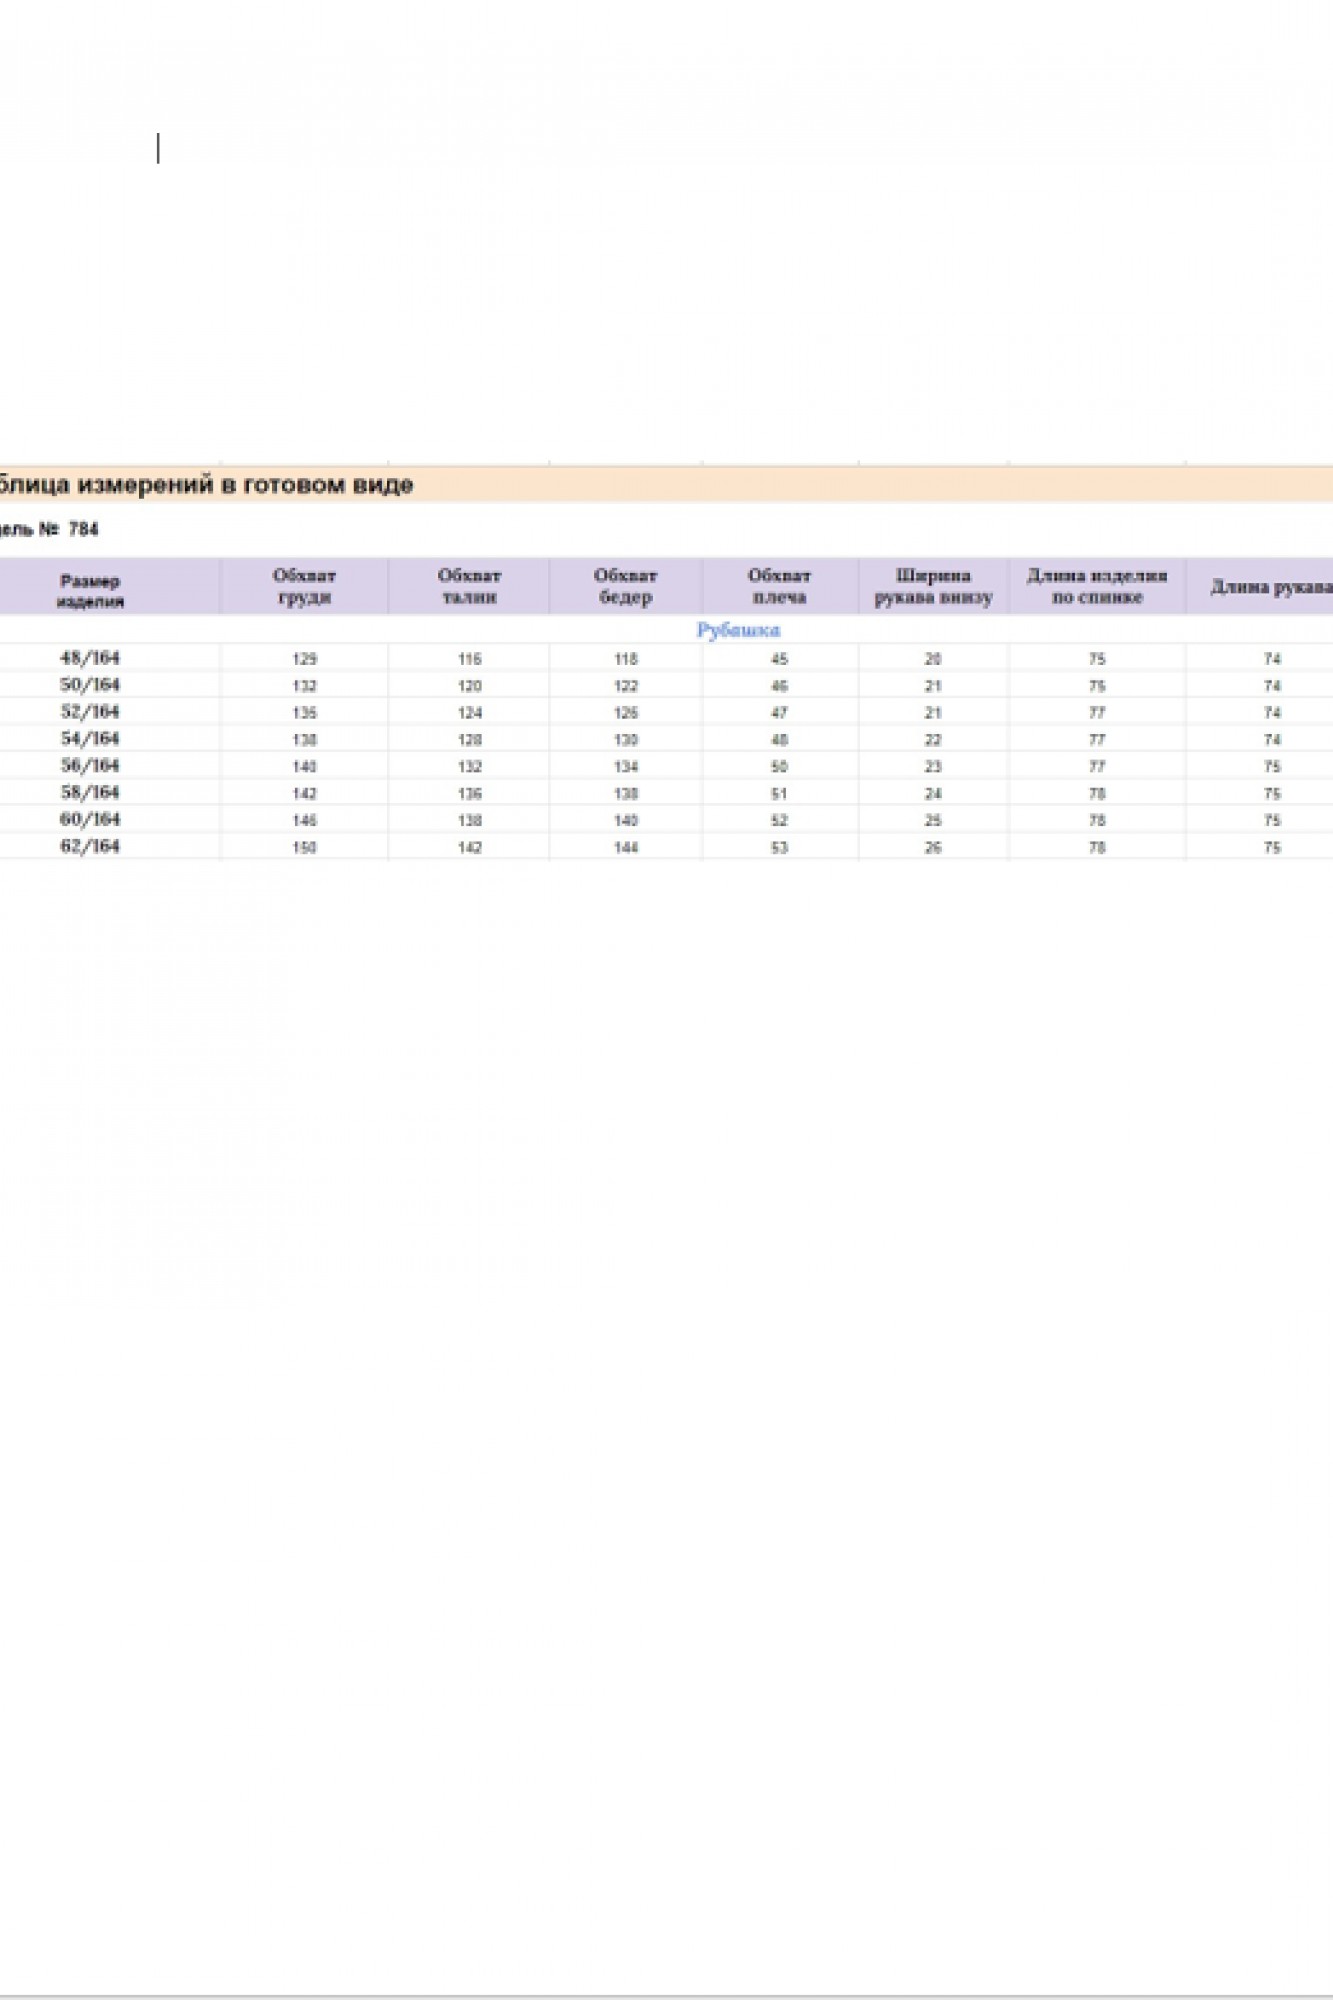Select the 'Обхват груди' header cell
1333x2000 pixels.
point(304,586)
